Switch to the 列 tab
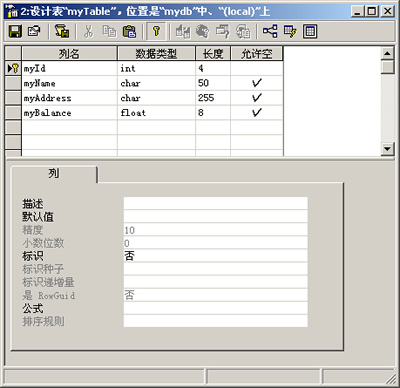The width and height of the screenshot is (400, 388). click(x=54, y=174)
